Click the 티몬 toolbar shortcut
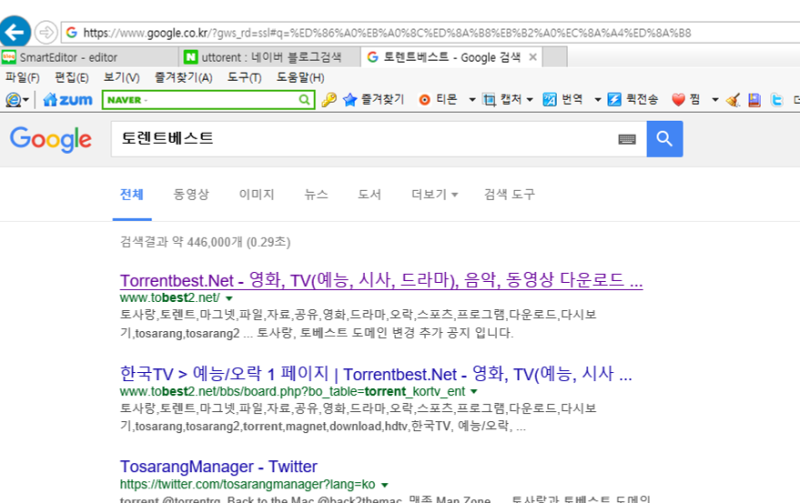The height and width of the screenshot is (503, 800). (438, 99)
